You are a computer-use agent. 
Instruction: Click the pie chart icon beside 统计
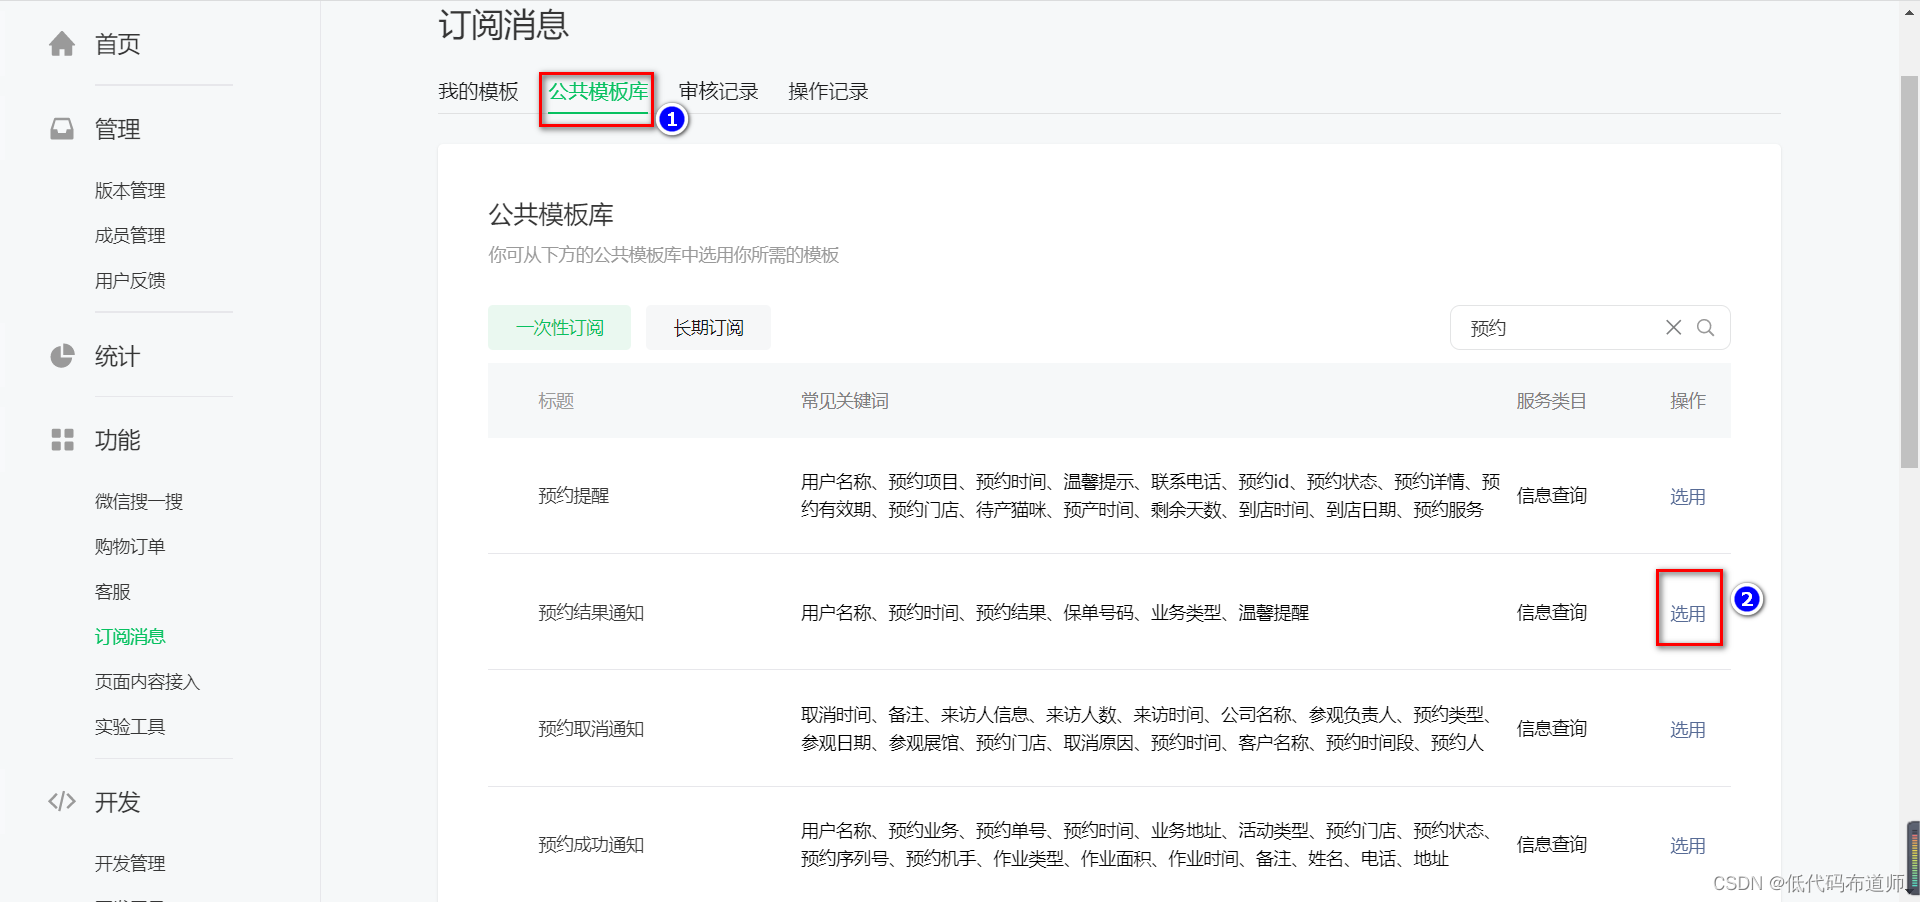point(62,356)
